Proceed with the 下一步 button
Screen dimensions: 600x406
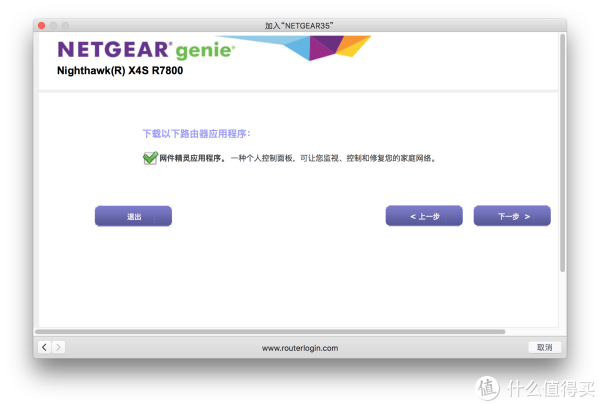point(512,216)
